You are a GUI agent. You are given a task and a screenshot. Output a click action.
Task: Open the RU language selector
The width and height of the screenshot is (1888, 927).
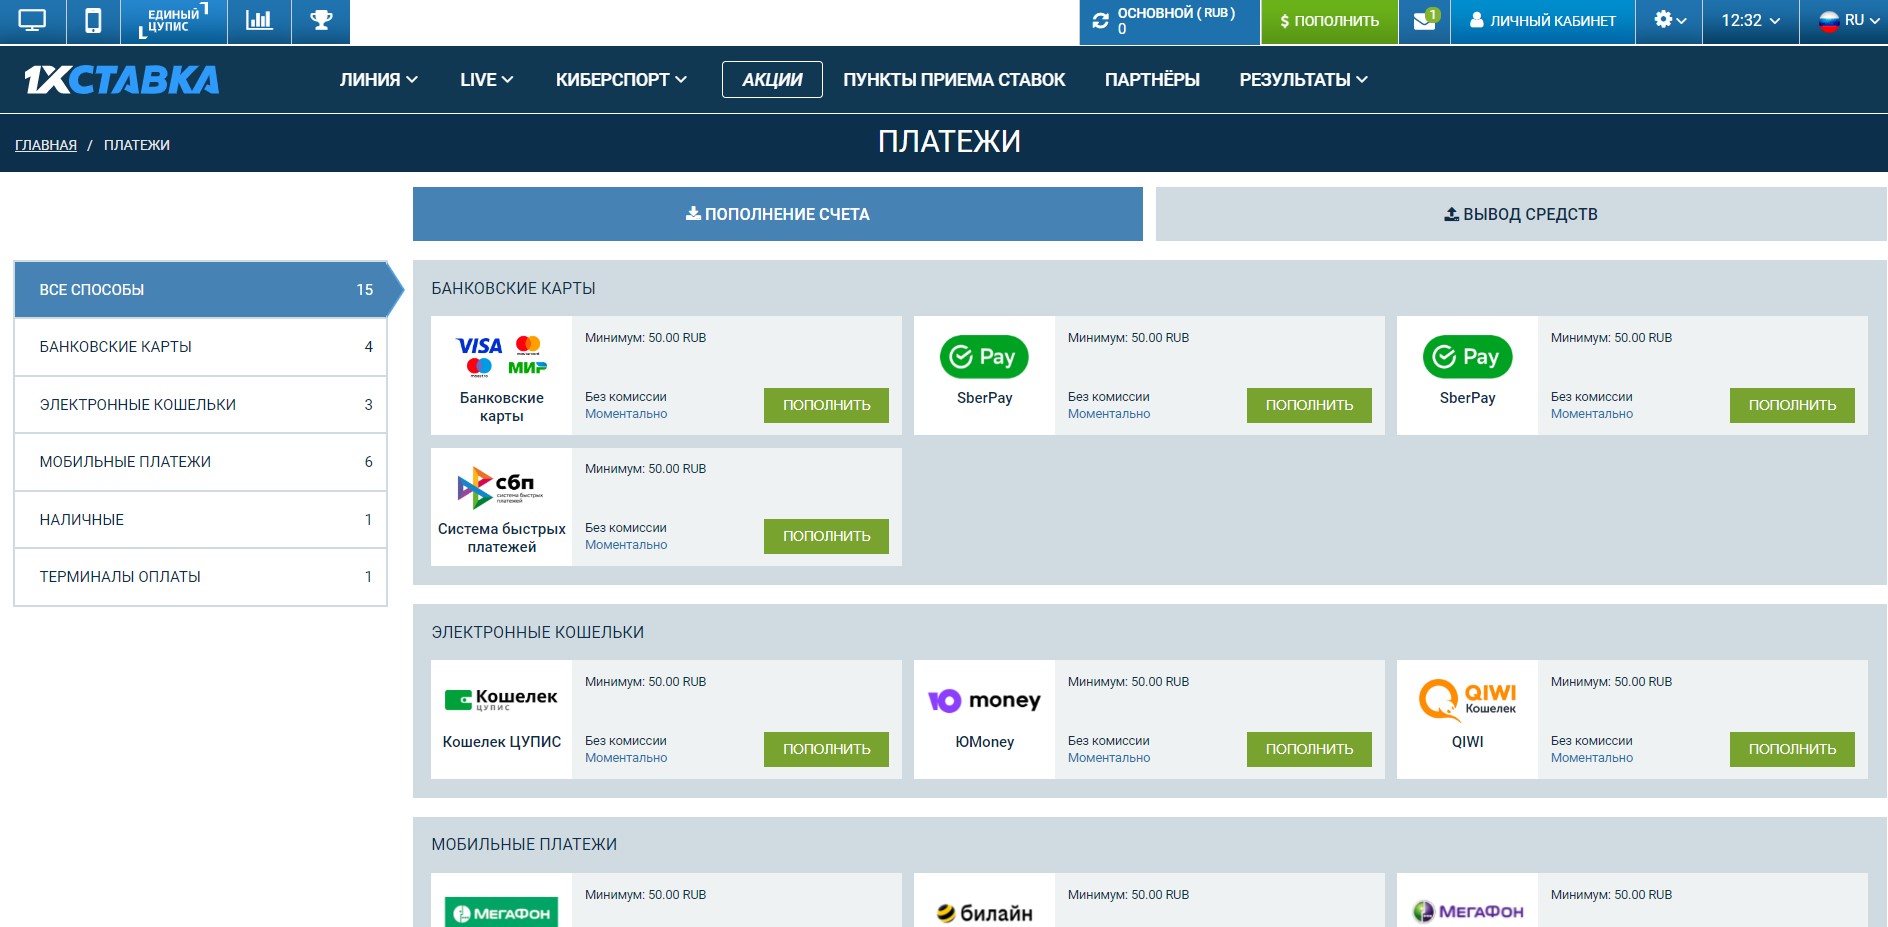(x=1848, y=20)
